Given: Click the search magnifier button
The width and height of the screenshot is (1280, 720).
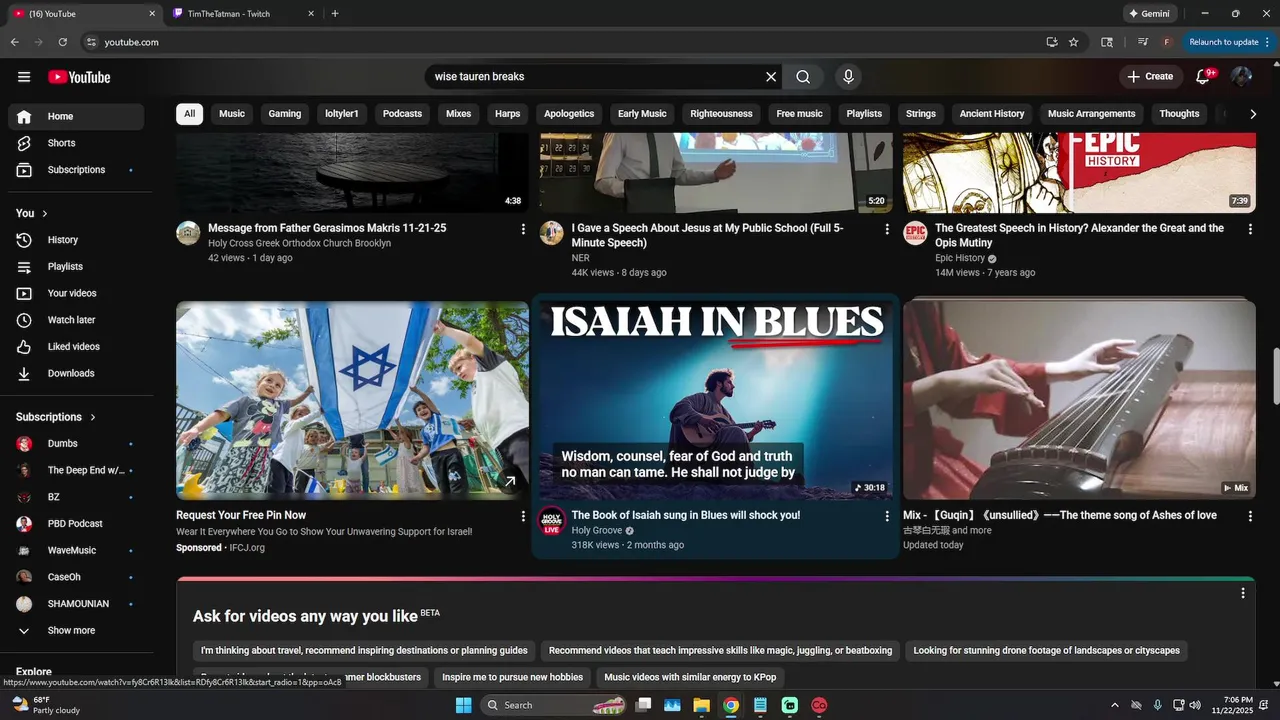Looking at the screenshot, I should (803, 77).
